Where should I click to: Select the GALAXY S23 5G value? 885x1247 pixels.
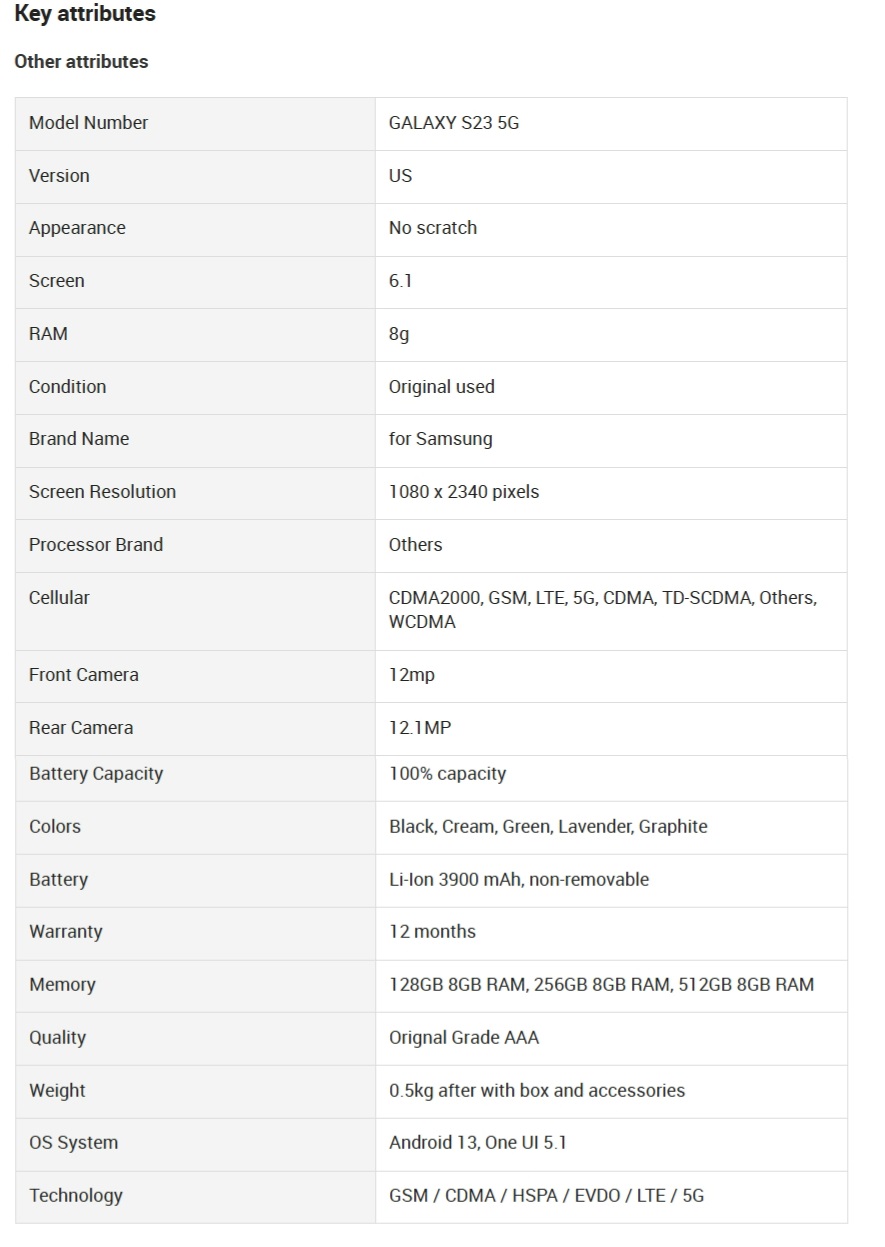pos(454,124)
